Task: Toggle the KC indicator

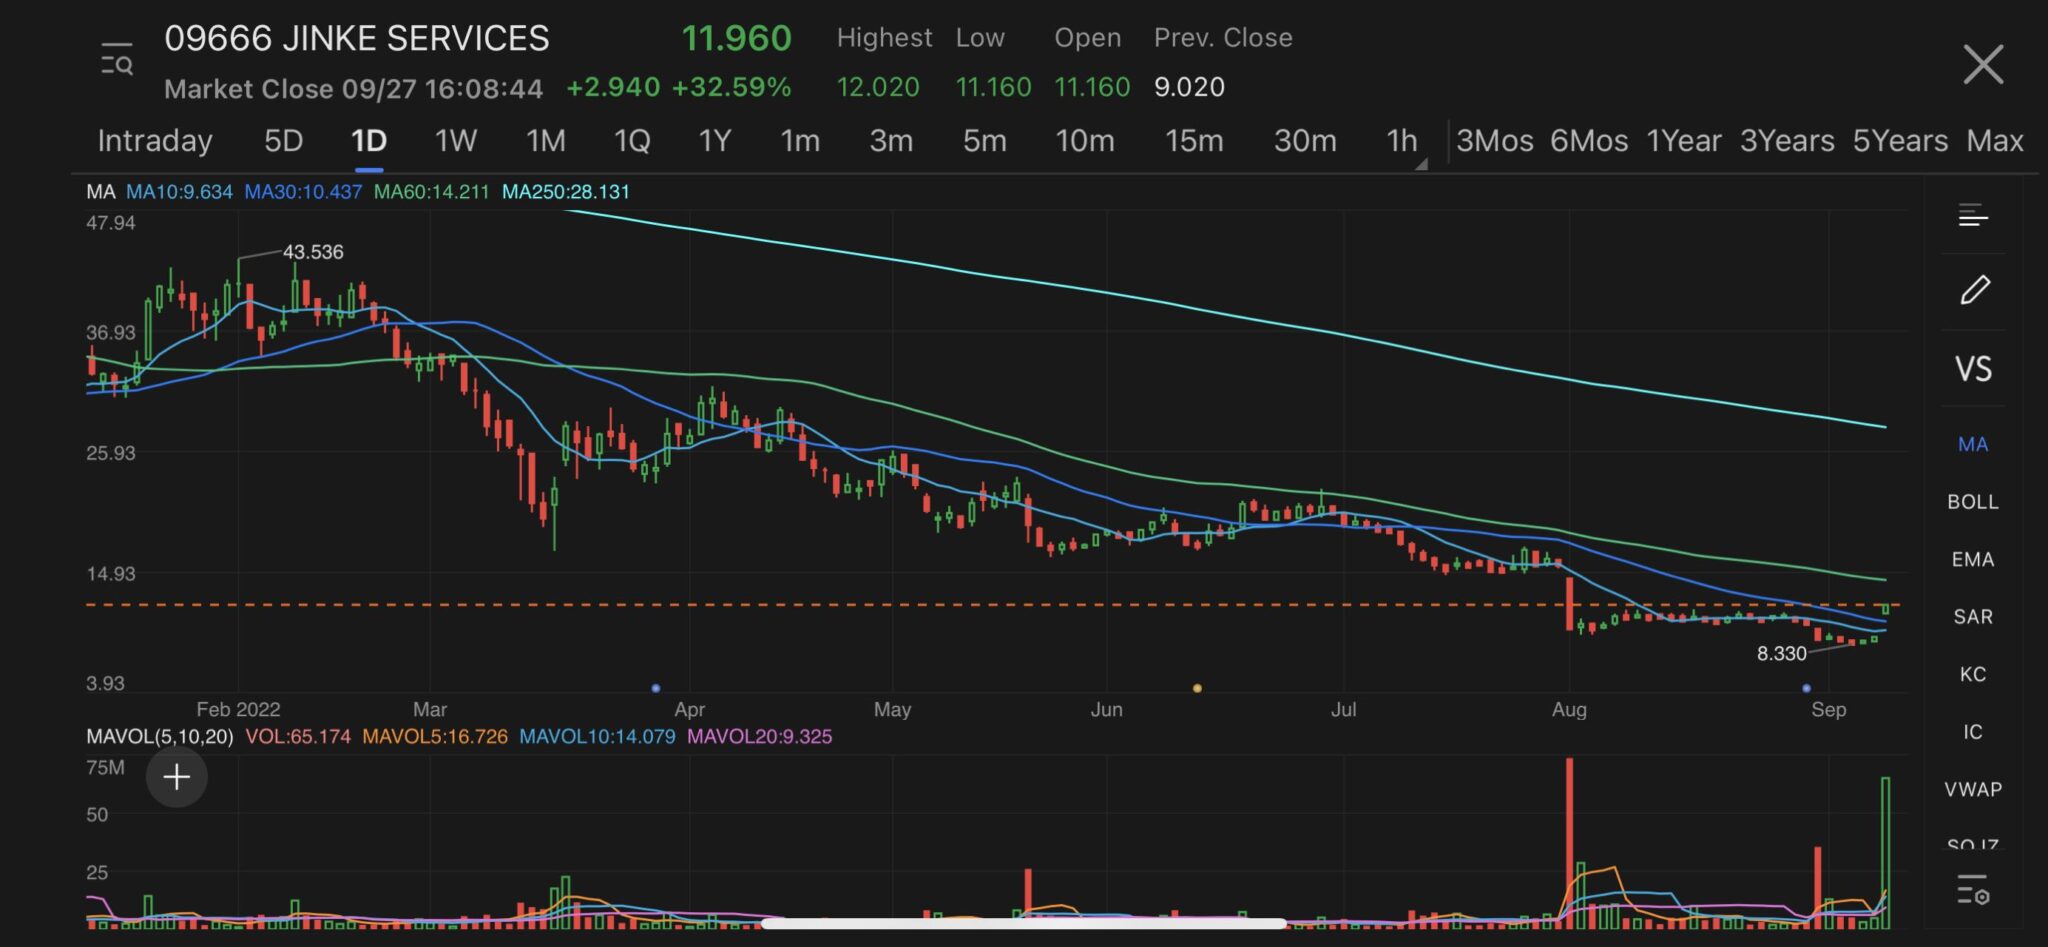Action: coord(1972,674)
